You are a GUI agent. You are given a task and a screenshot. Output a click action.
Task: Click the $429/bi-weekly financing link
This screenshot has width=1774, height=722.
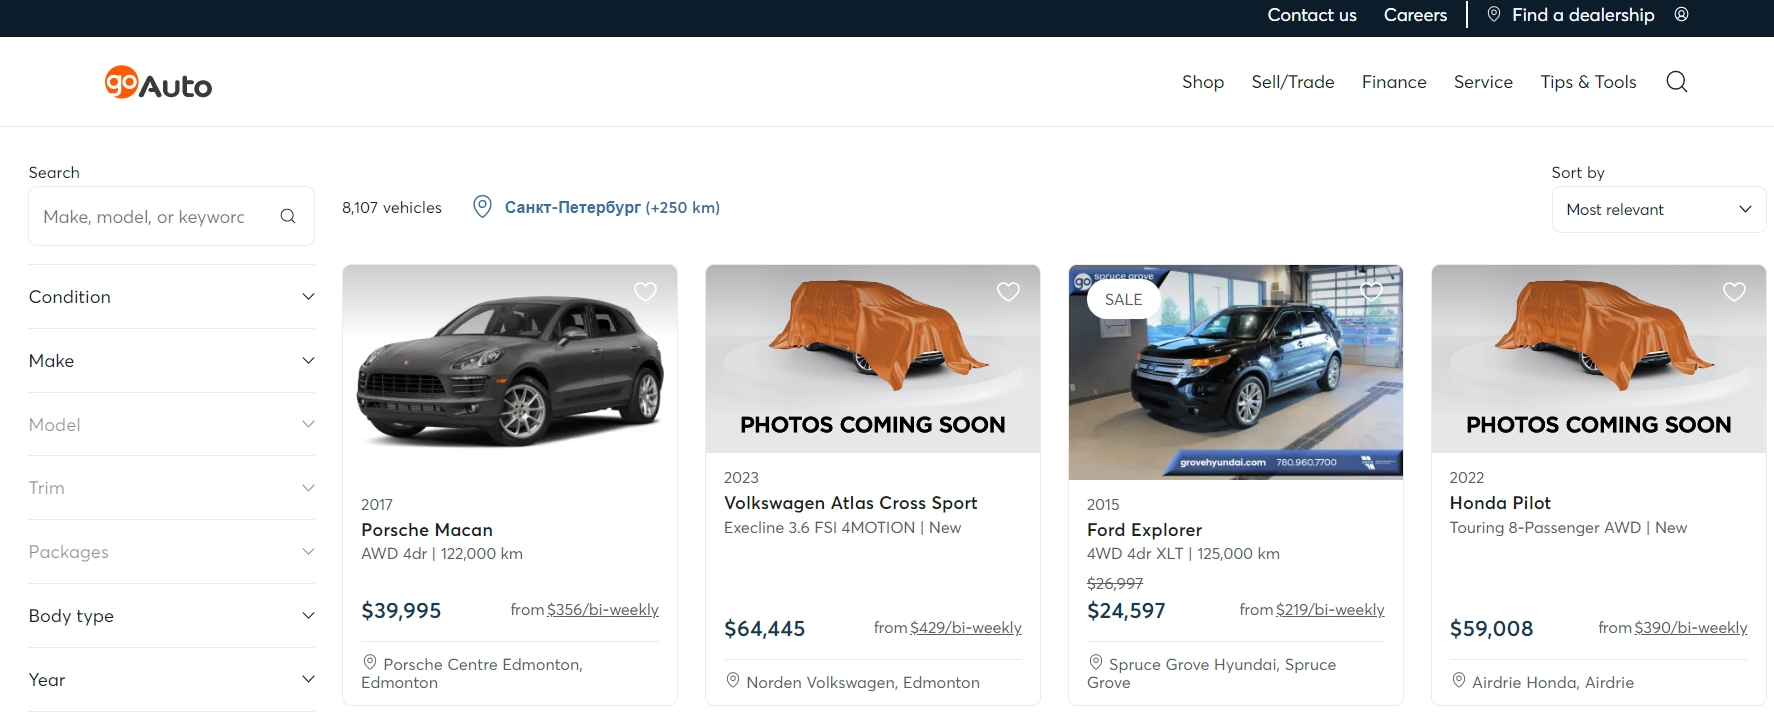click(966, 628)
